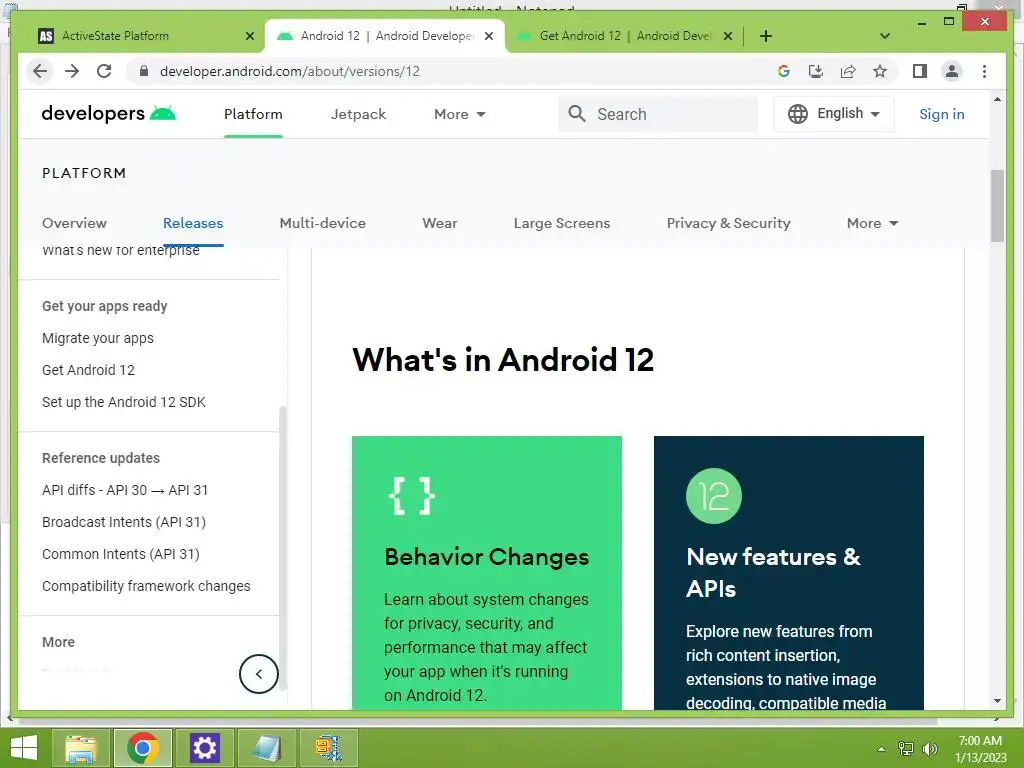
Task: Open Get Android 12 sidebar link
Action: pyautogui.click(x=88, y=370)
